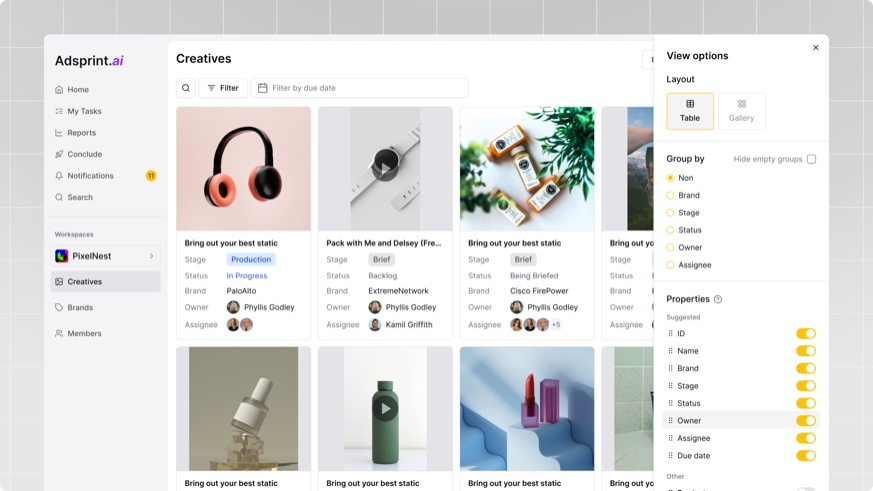Open the lipstick creative thumbnail
Image resolution: width=873 pixels, height=491 pixels.
point(527,409)
